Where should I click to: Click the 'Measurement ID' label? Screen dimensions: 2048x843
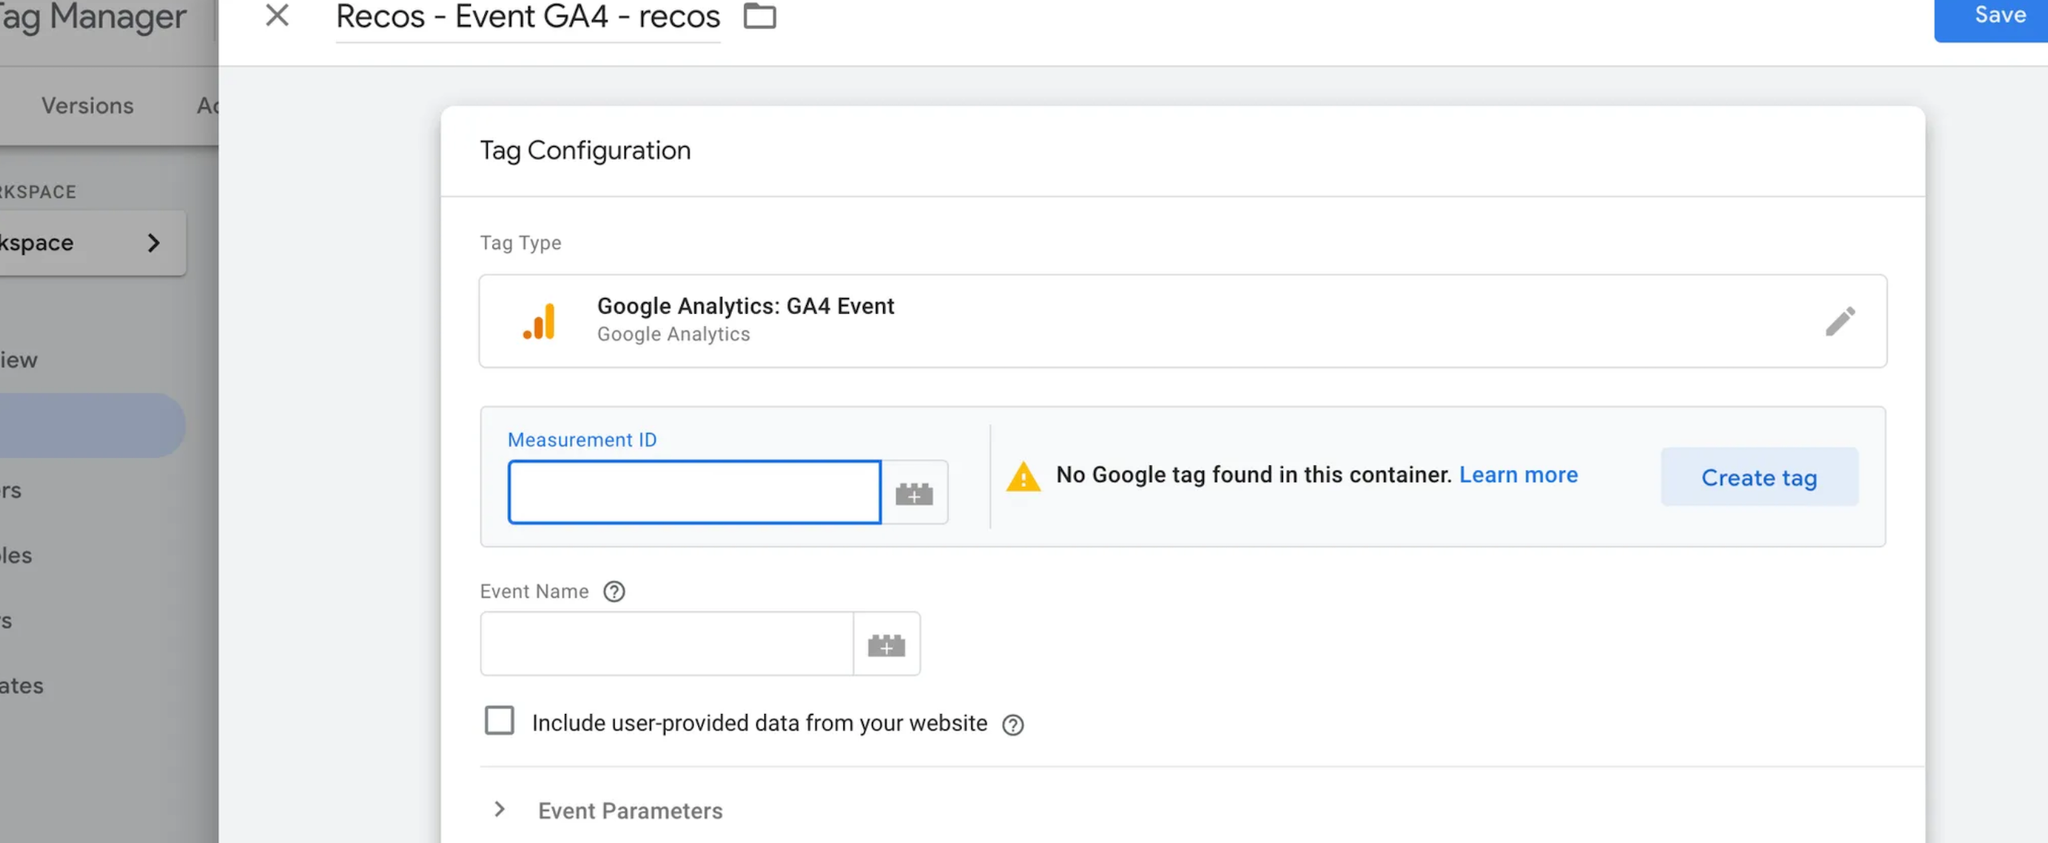(582, 440)
